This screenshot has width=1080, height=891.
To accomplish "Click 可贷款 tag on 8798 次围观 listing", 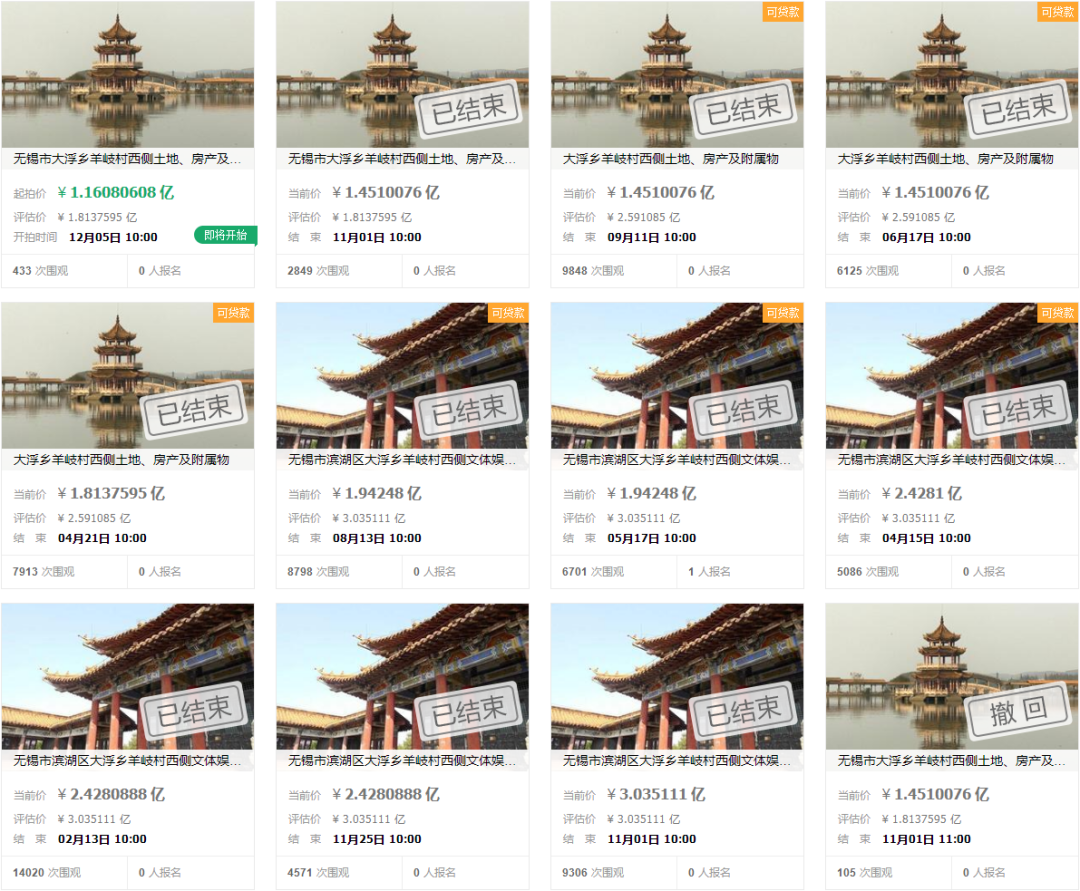I will click(x=508, y=313).
